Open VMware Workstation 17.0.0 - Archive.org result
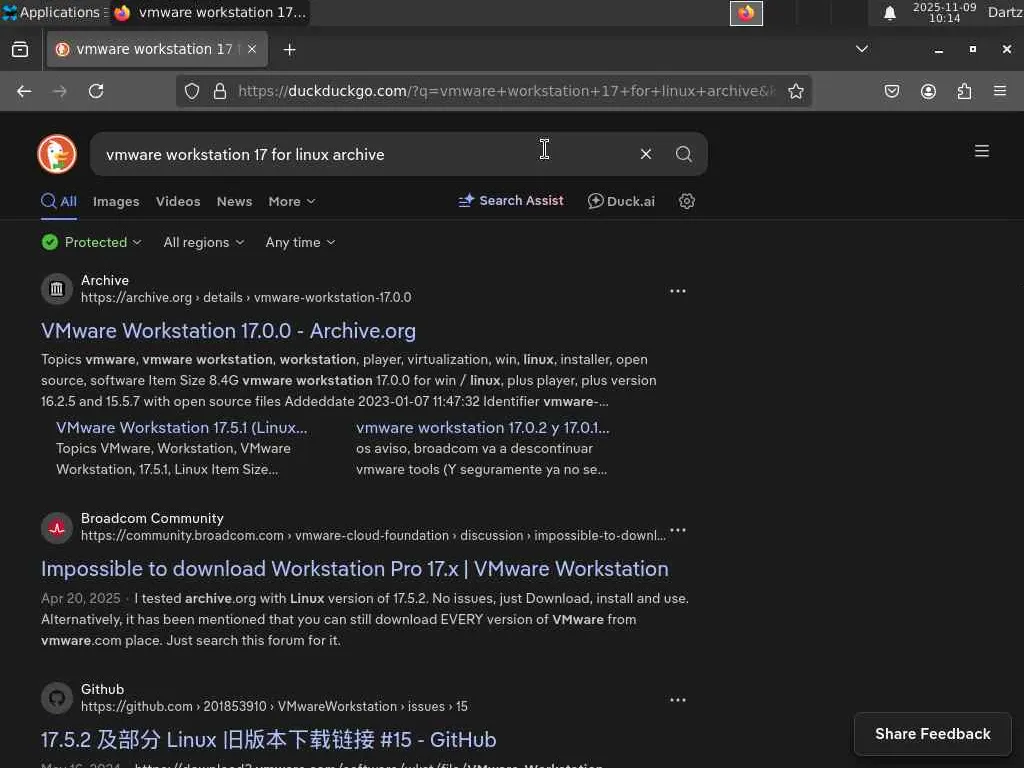The image size is (1024, 768). pos(229,330)
